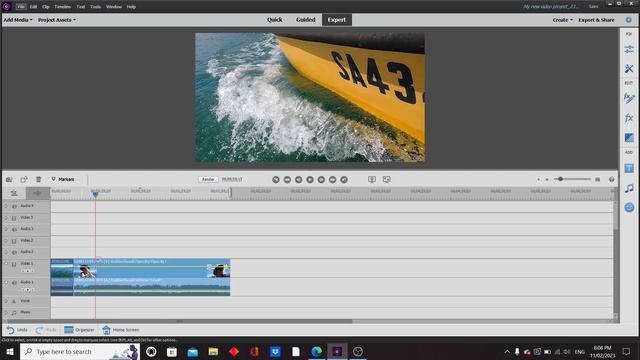The width and height of the screenshot is (640, 360).
Task: Mute the Audio 3 track speaker
Action: 14,229
